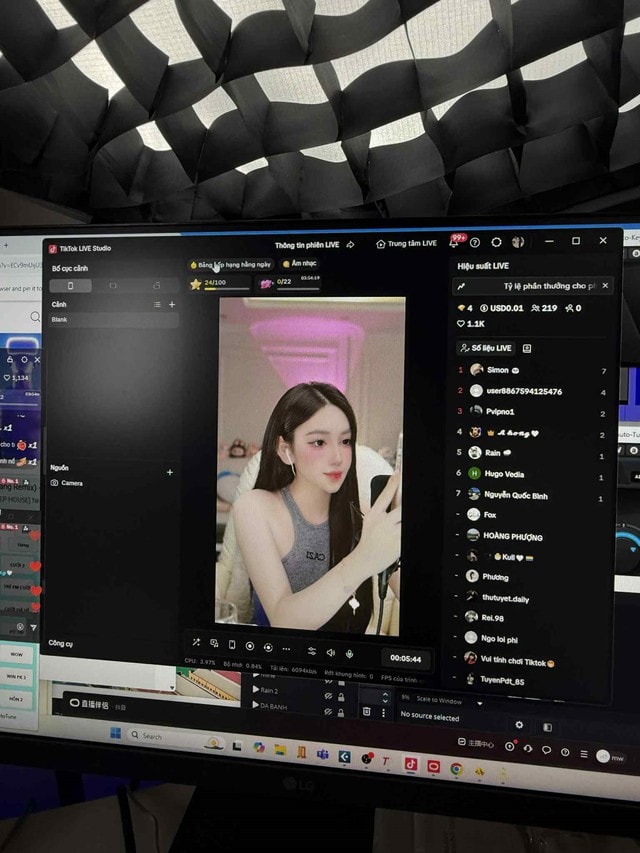Open Số liệu LIVE data tab
This screenshot has width=640, height=853.
pyautogui.click(x=485, y=348)
